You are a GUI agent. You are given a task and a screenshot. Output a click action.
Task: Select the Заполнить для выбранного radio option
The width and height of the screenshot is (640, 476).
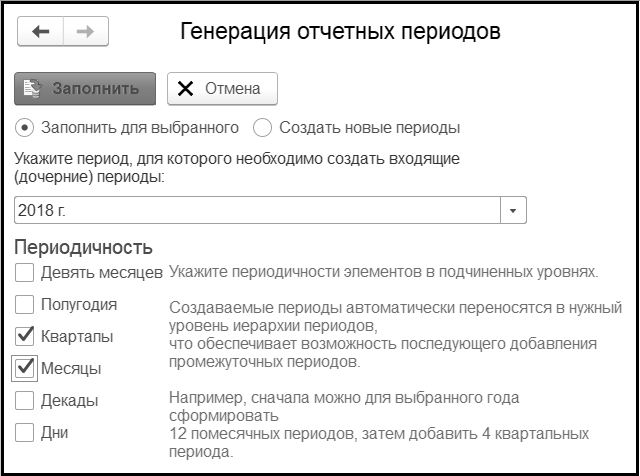click(x=25, y=128)
